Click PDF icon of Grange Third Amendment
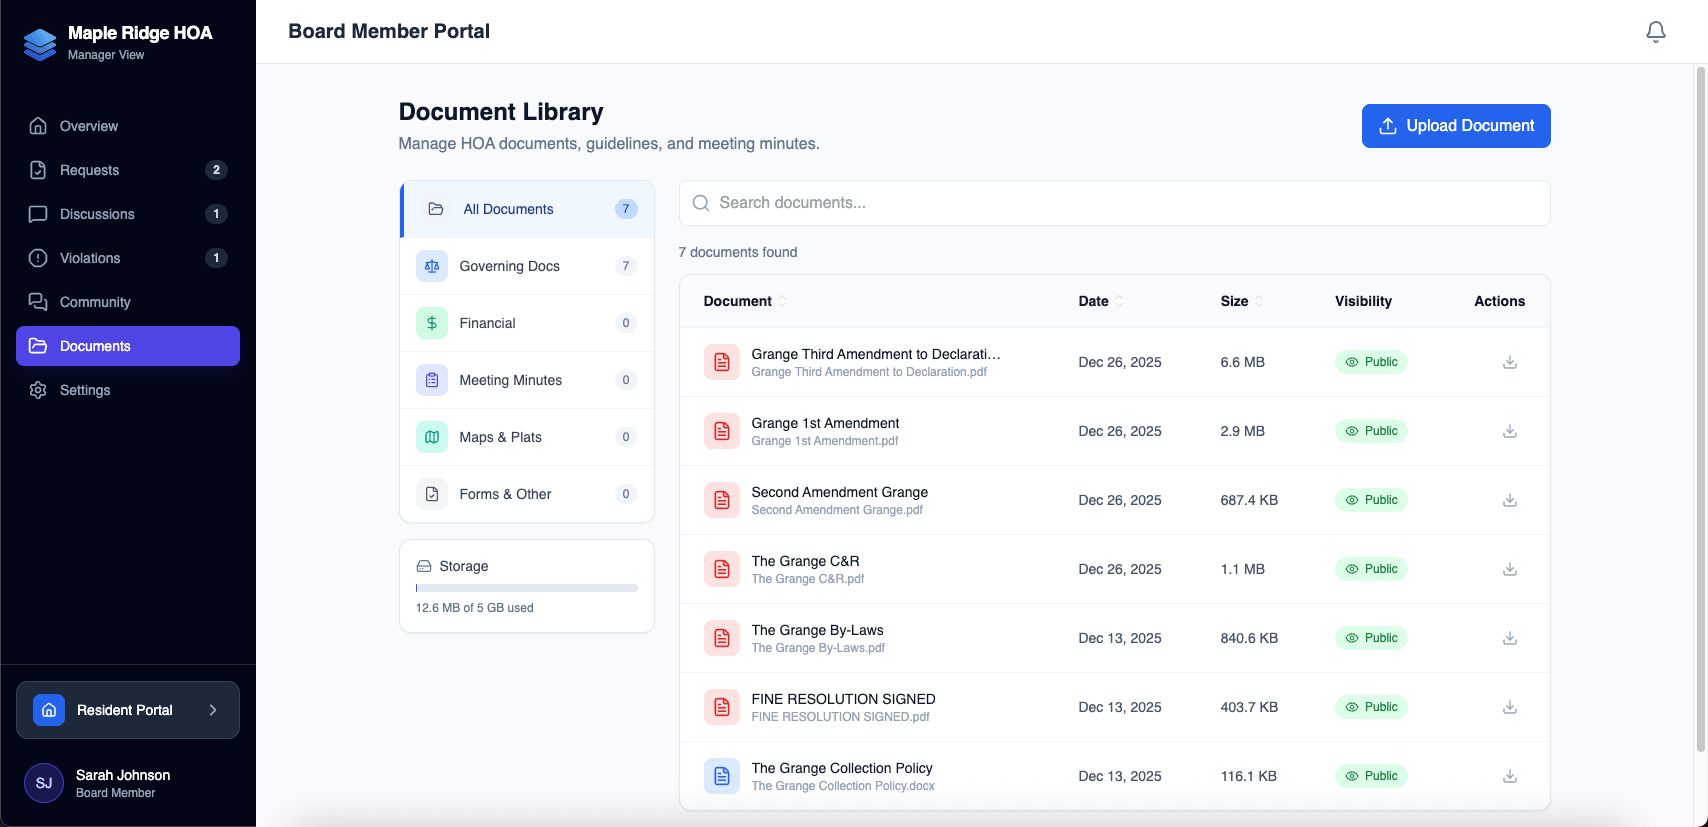This screenshot has width=1708, height=827. 722,362
